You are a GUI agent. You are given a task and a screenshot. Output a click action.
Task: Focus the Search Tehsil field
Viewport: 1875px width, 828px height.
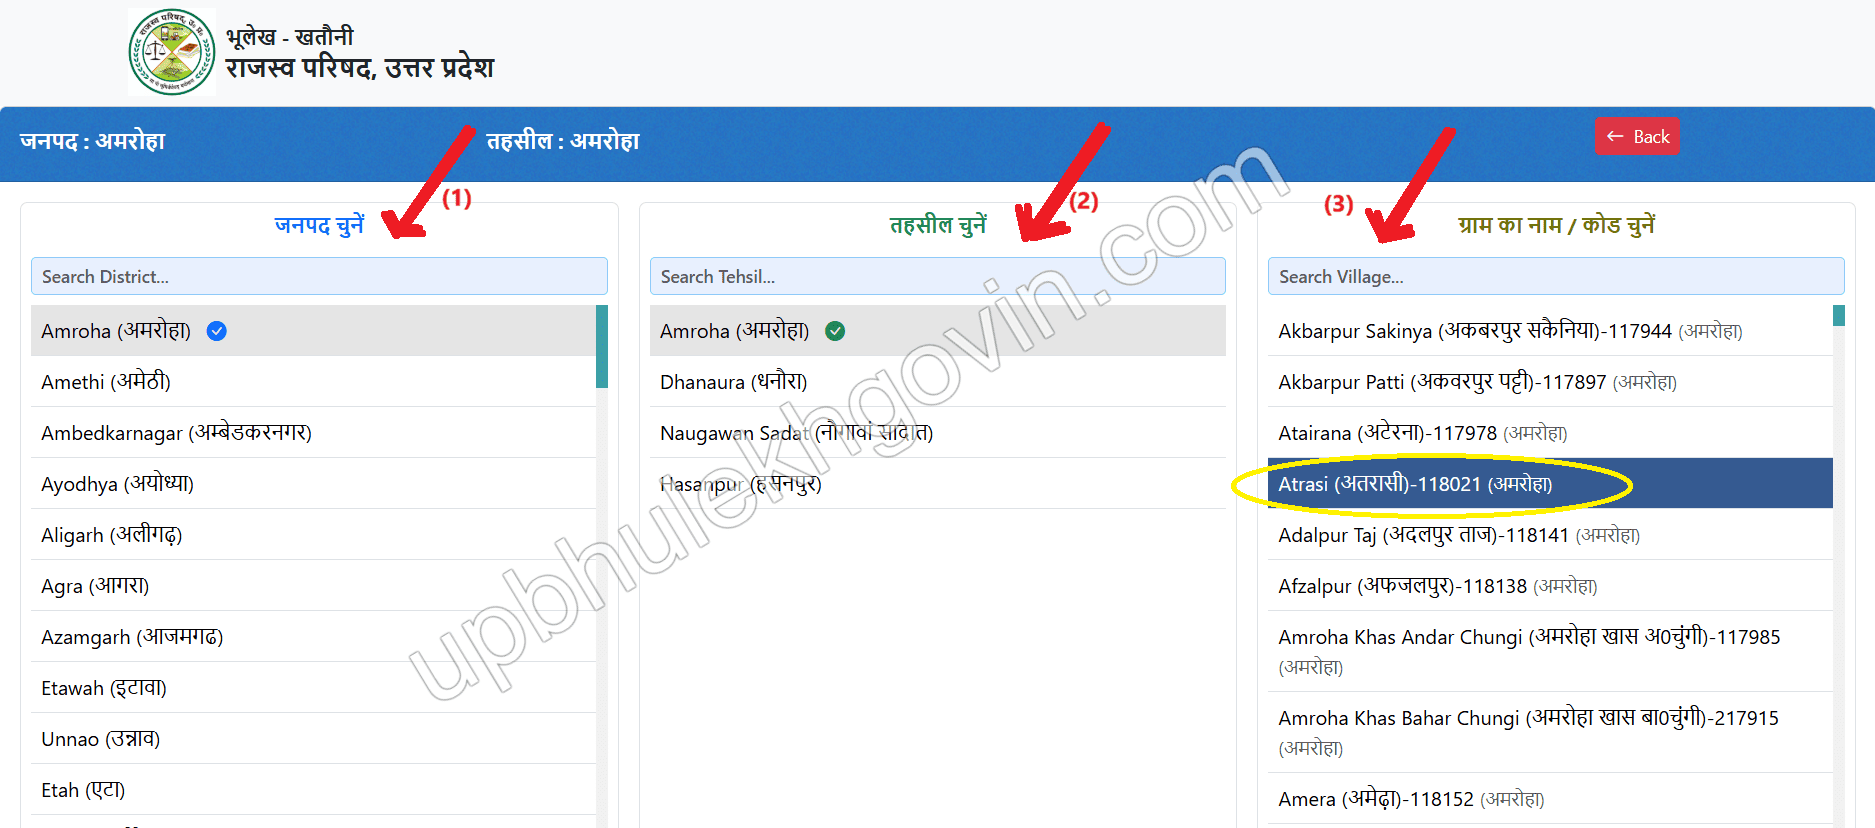pyautogui.click(x=938, y=276)
